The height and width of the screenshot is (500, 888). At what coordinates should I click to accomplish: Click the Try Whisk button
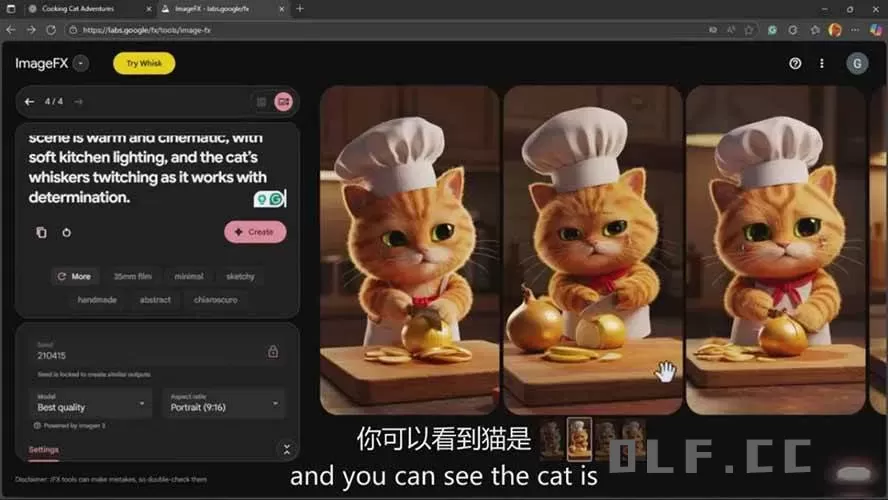(144, 64)
